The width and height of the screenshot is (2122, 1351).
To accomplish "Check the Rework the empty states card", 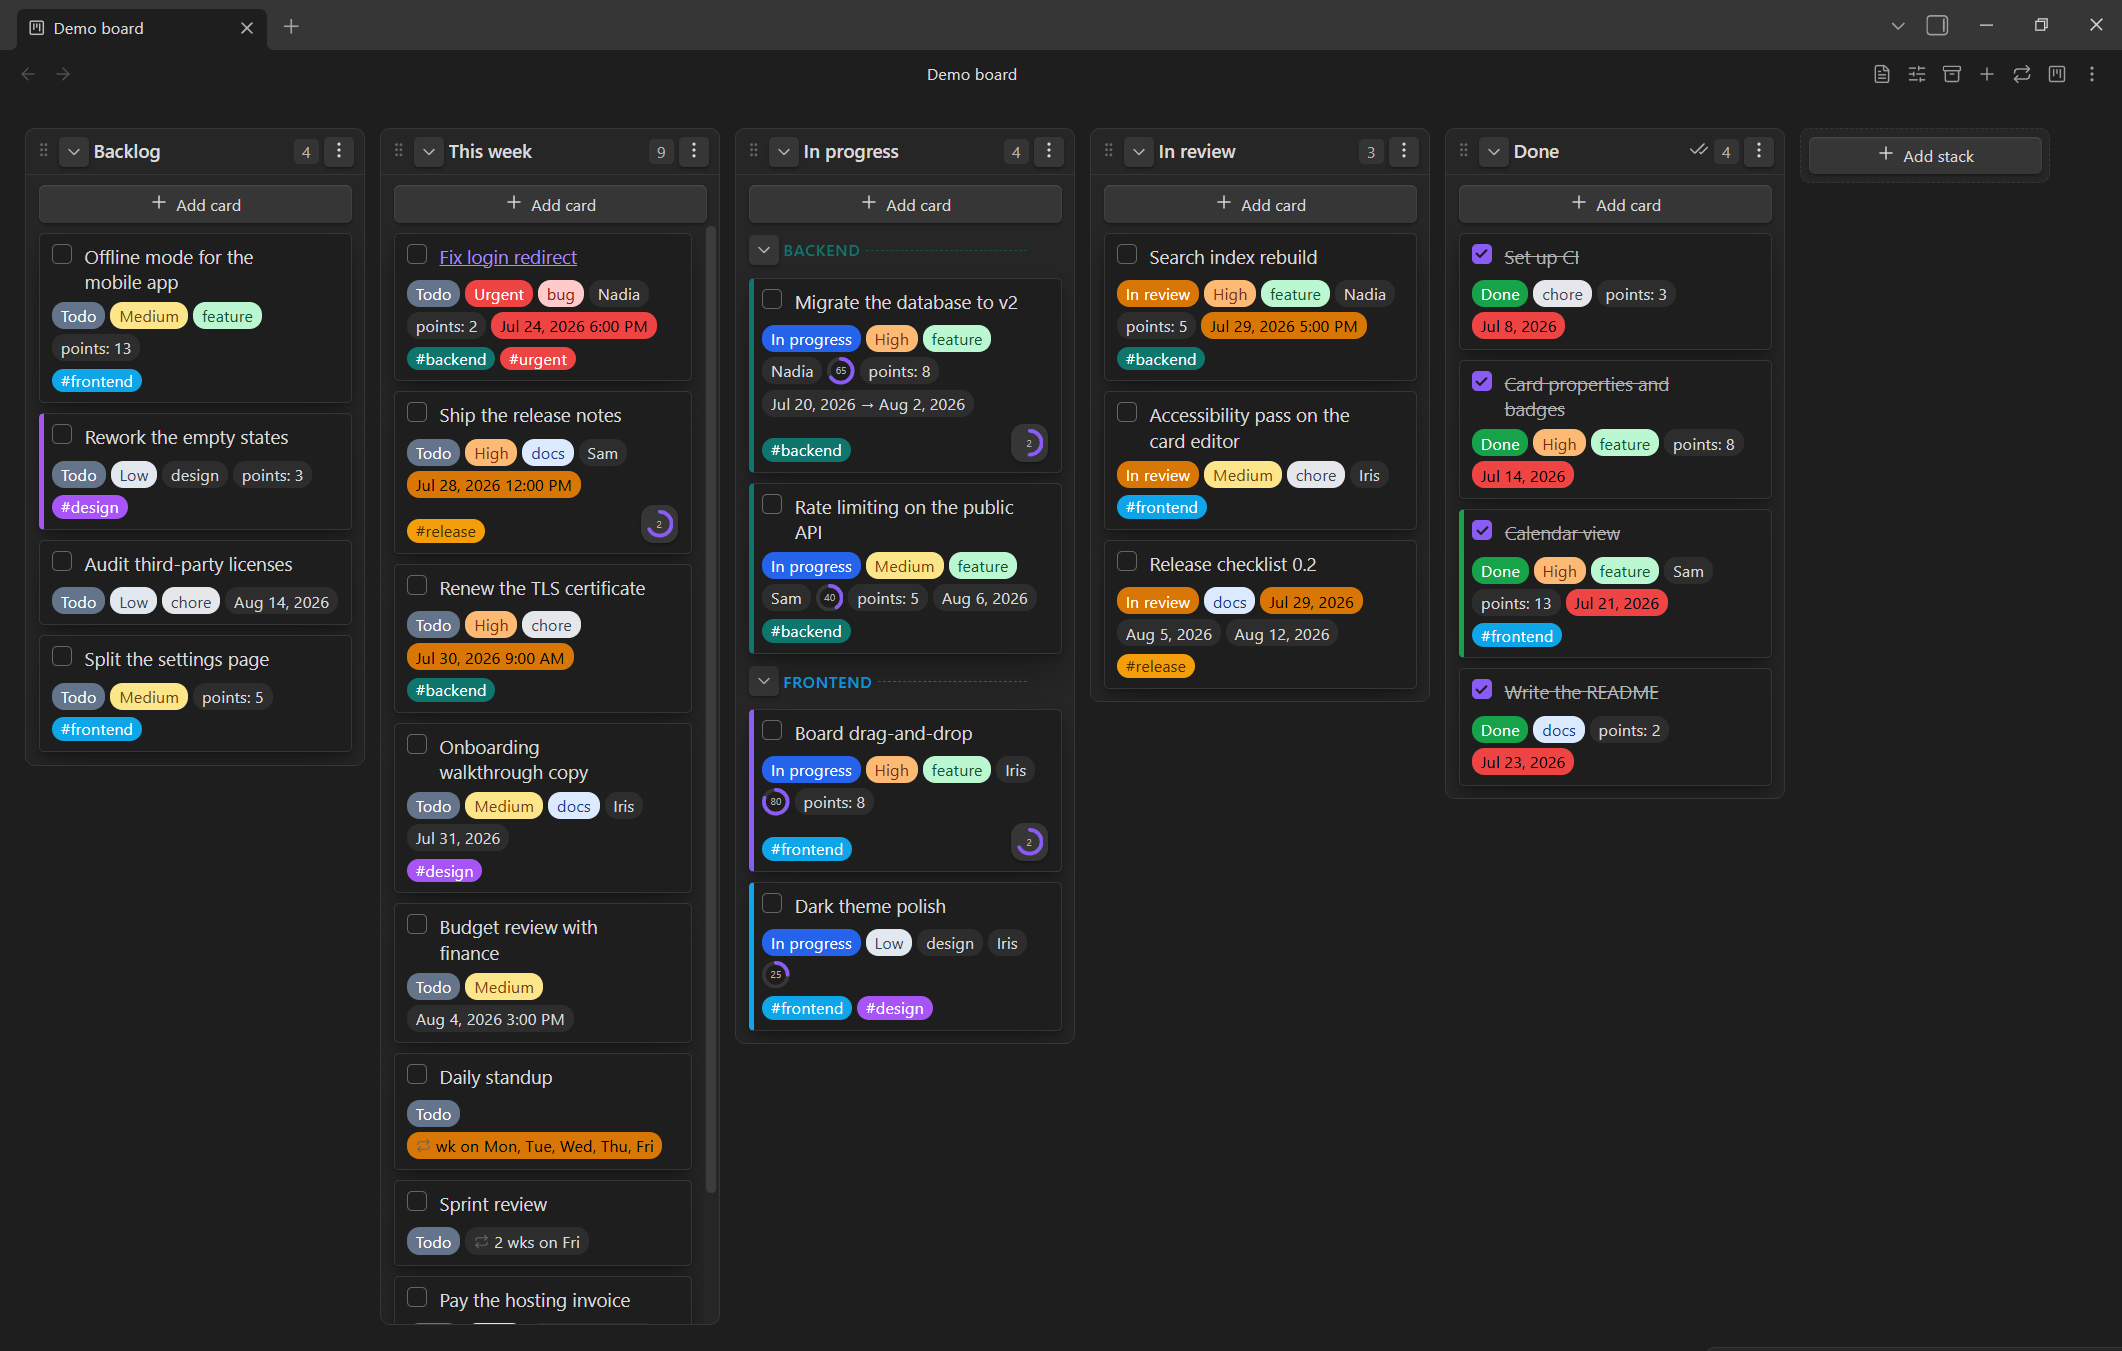I will 62,435.
